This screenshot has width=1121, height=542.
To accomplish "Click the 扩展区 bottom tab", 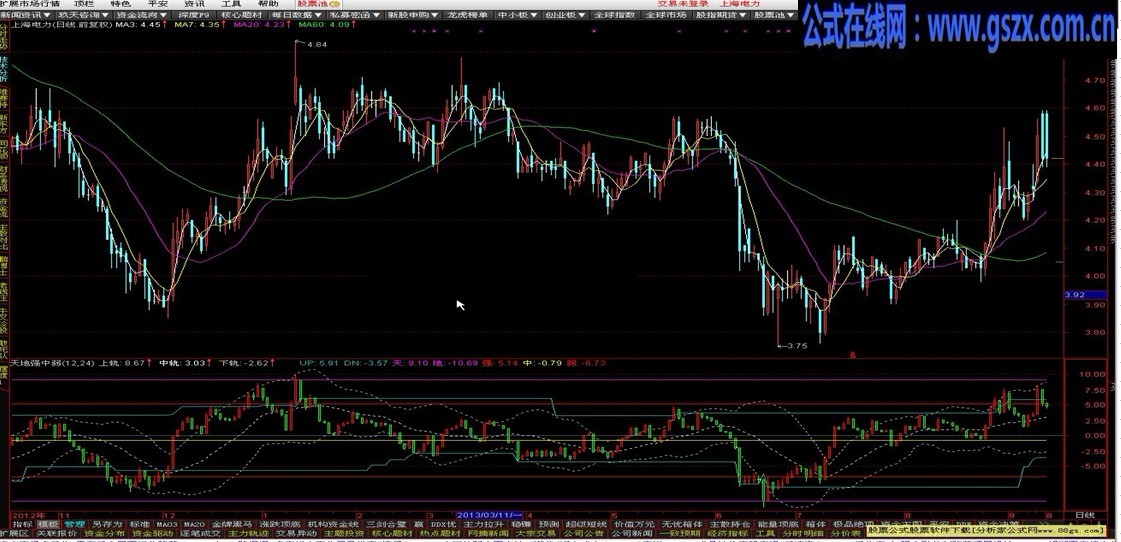I will (14, 533).
